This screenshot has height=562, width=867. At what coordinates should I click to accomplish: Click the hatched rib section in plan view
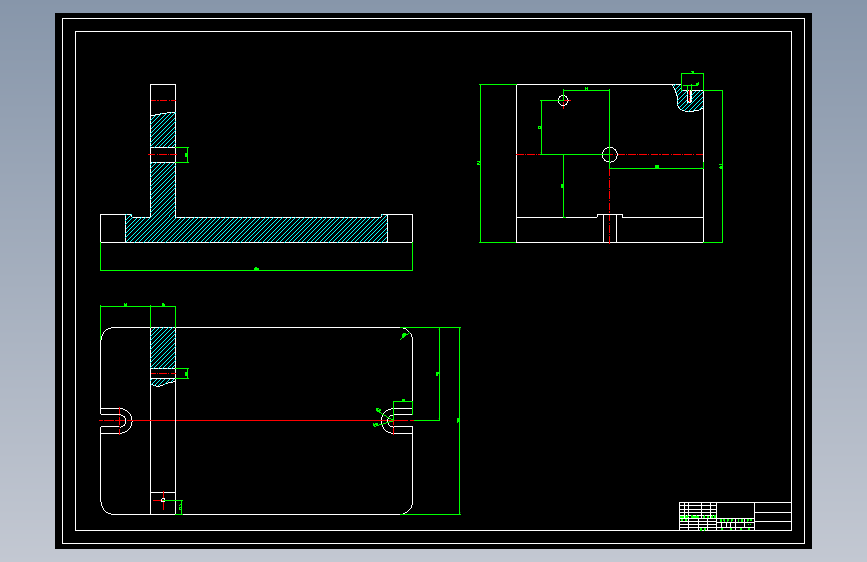(163, 348)
